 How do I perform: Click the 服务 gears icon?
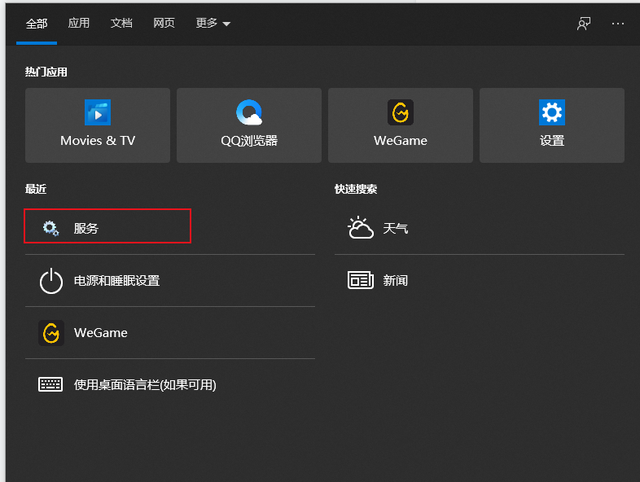click(51, 228)
